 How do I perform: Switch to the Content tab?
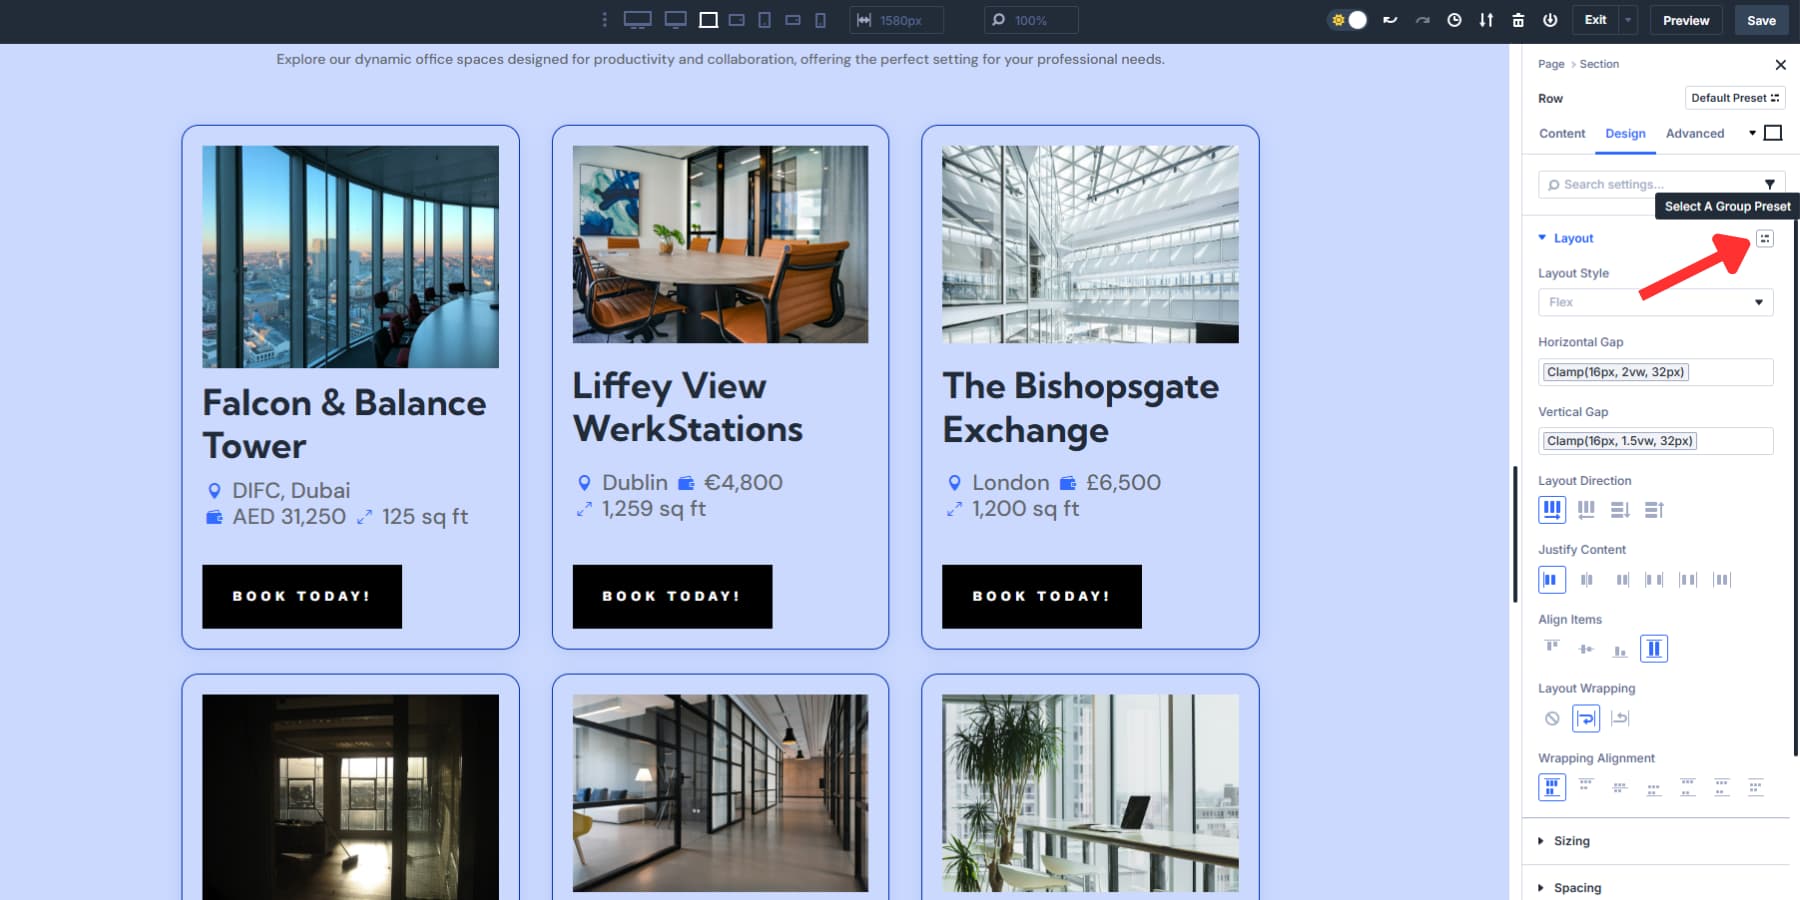pos(1561,133)
